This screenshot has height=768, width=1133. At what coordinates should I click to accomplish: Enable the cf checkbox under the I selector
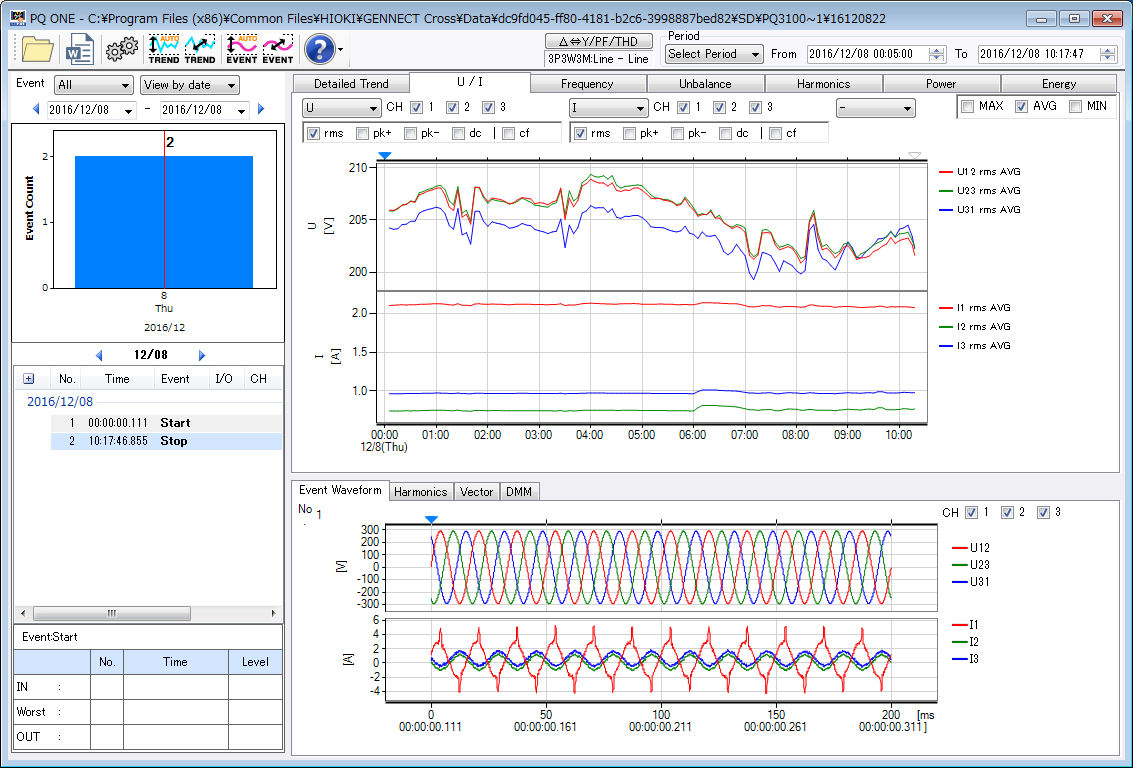pos(775,134)
